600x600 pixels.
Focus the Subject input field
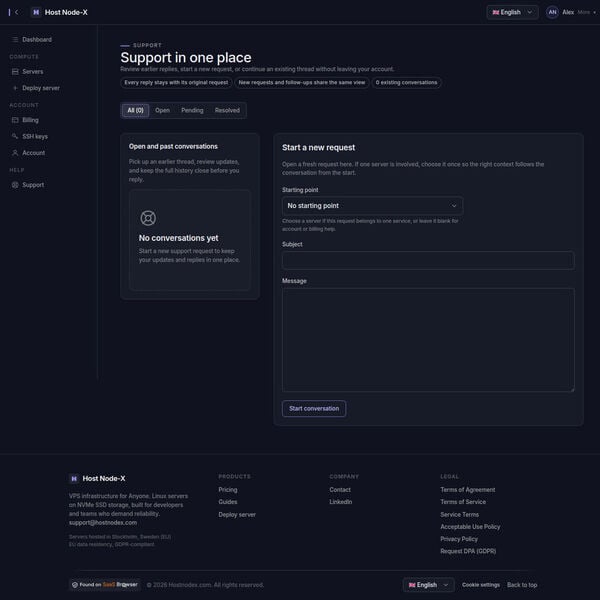pyautogui.click(x=428, y=260)
